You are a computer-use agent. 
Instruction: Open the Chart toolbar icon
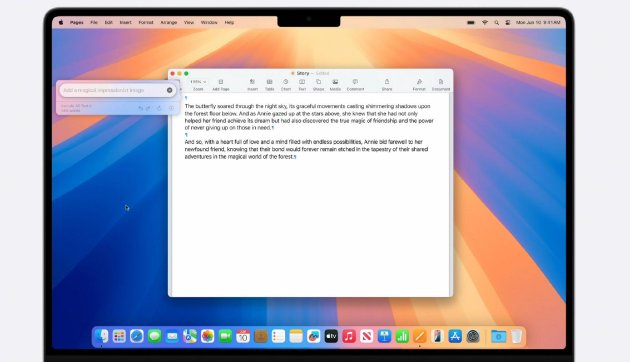(286, 84)
